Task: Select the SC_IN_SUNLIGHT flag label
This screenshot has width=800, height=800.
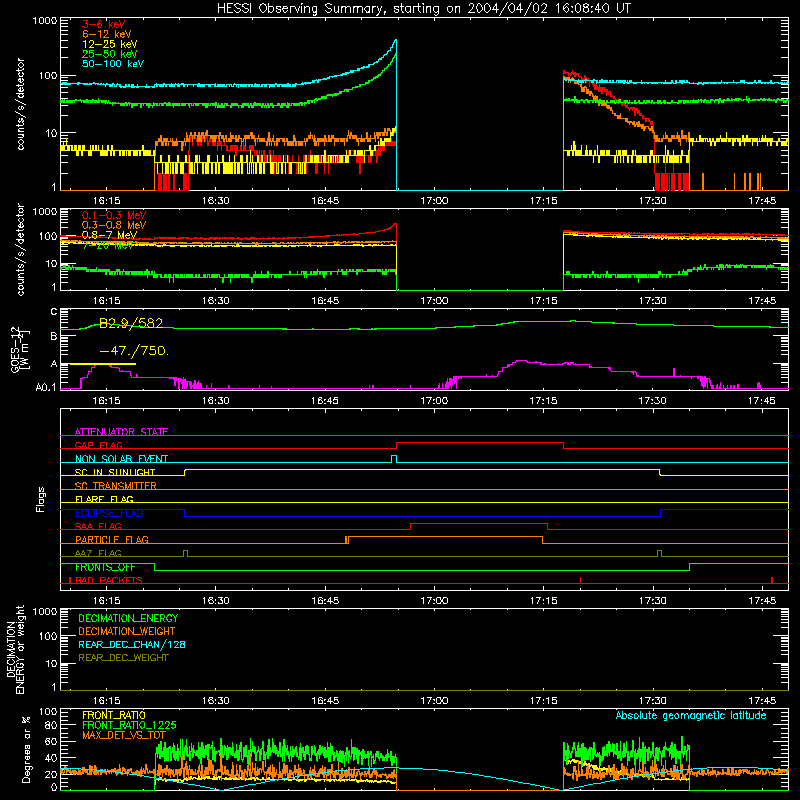Action: (115, 472)
